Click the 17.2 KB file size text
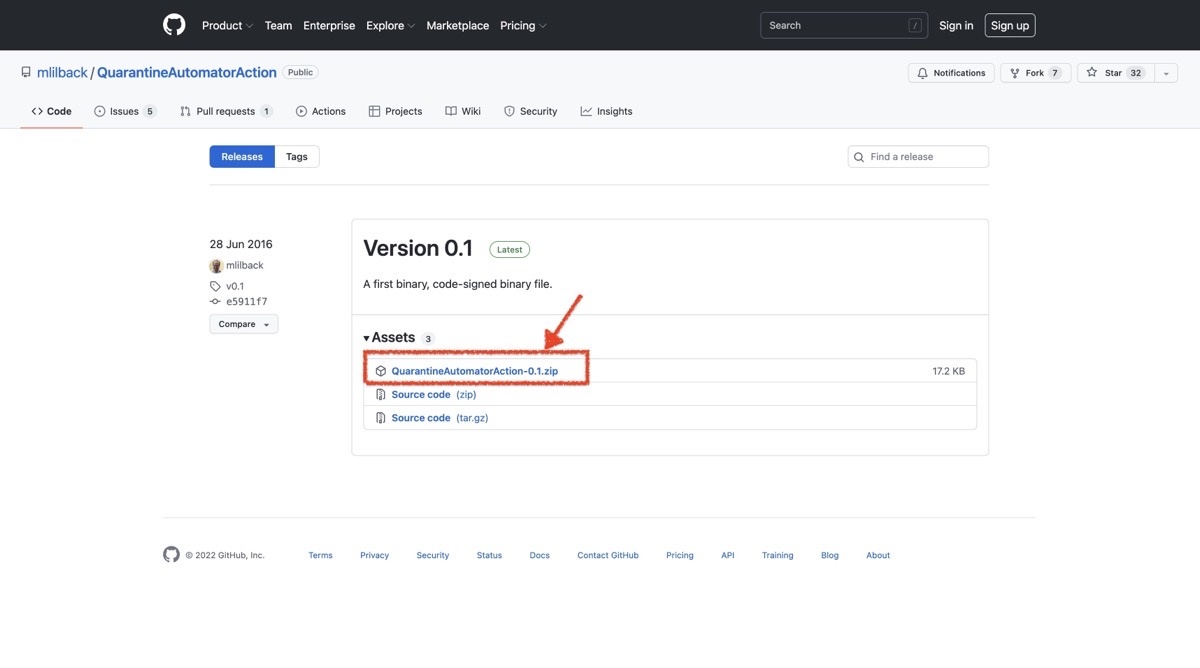1200x668 pixels. click(949, 371)
